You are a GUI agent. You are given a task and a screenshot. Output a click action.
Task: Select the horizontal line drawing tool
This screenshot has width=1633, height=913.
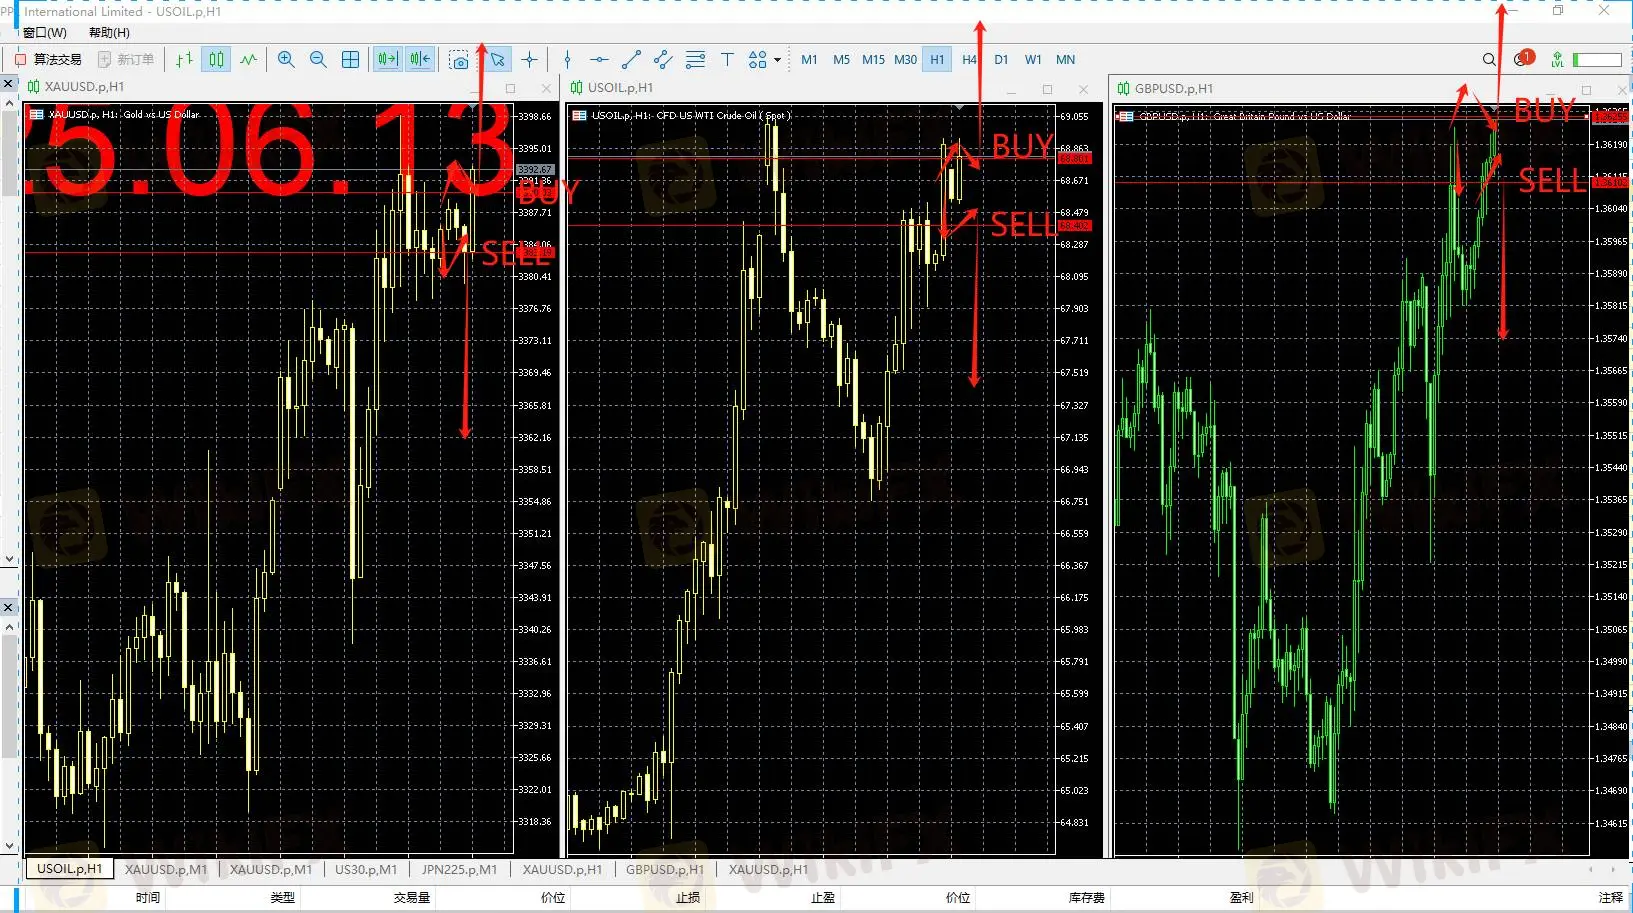(599, 60)
